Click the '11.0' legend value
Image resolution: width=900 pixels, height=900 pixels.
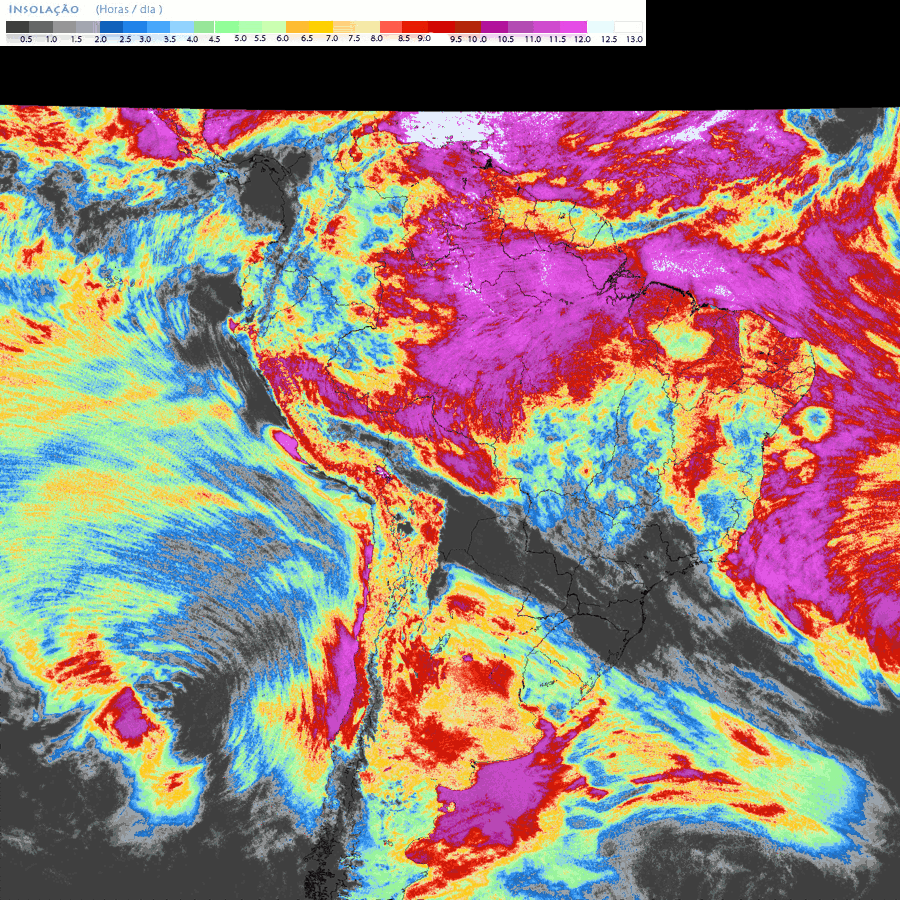click(x=533, y=40)
